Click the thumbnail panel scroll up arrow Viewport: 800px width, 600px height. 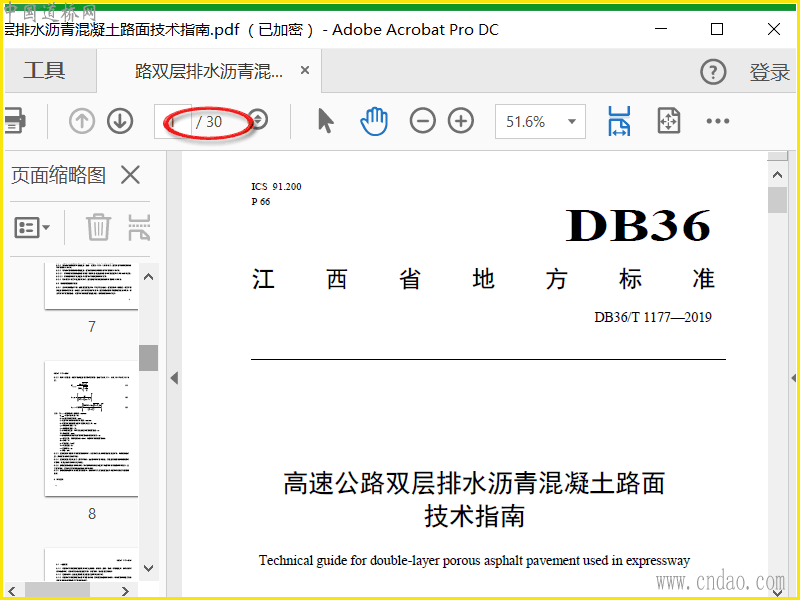148,277
